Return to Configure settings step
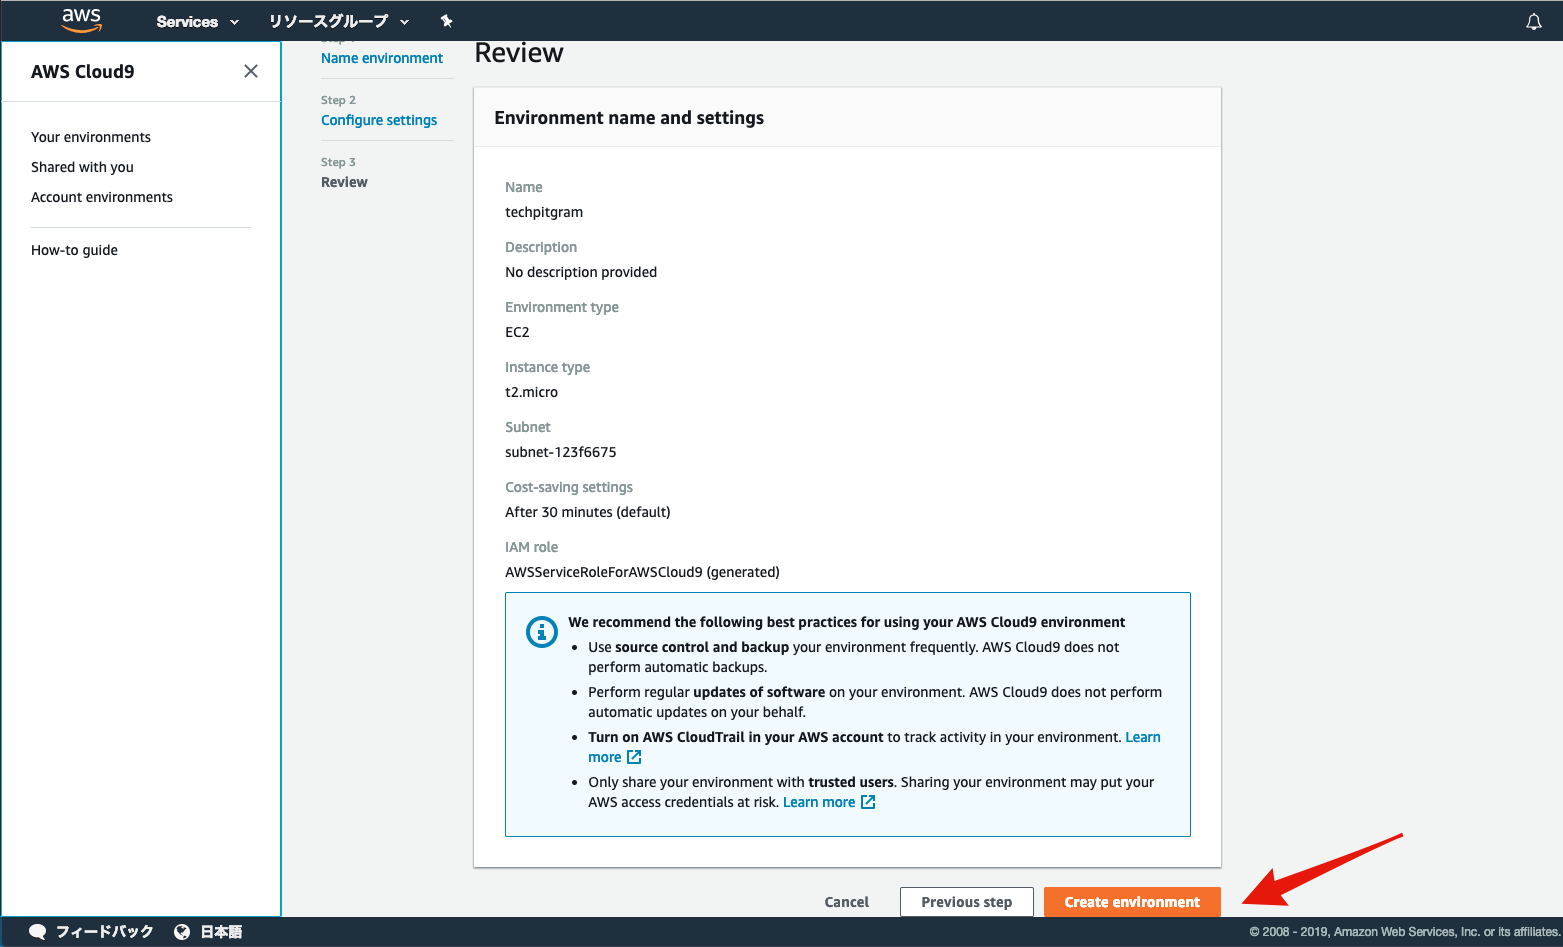 click(x=379, y=120)
